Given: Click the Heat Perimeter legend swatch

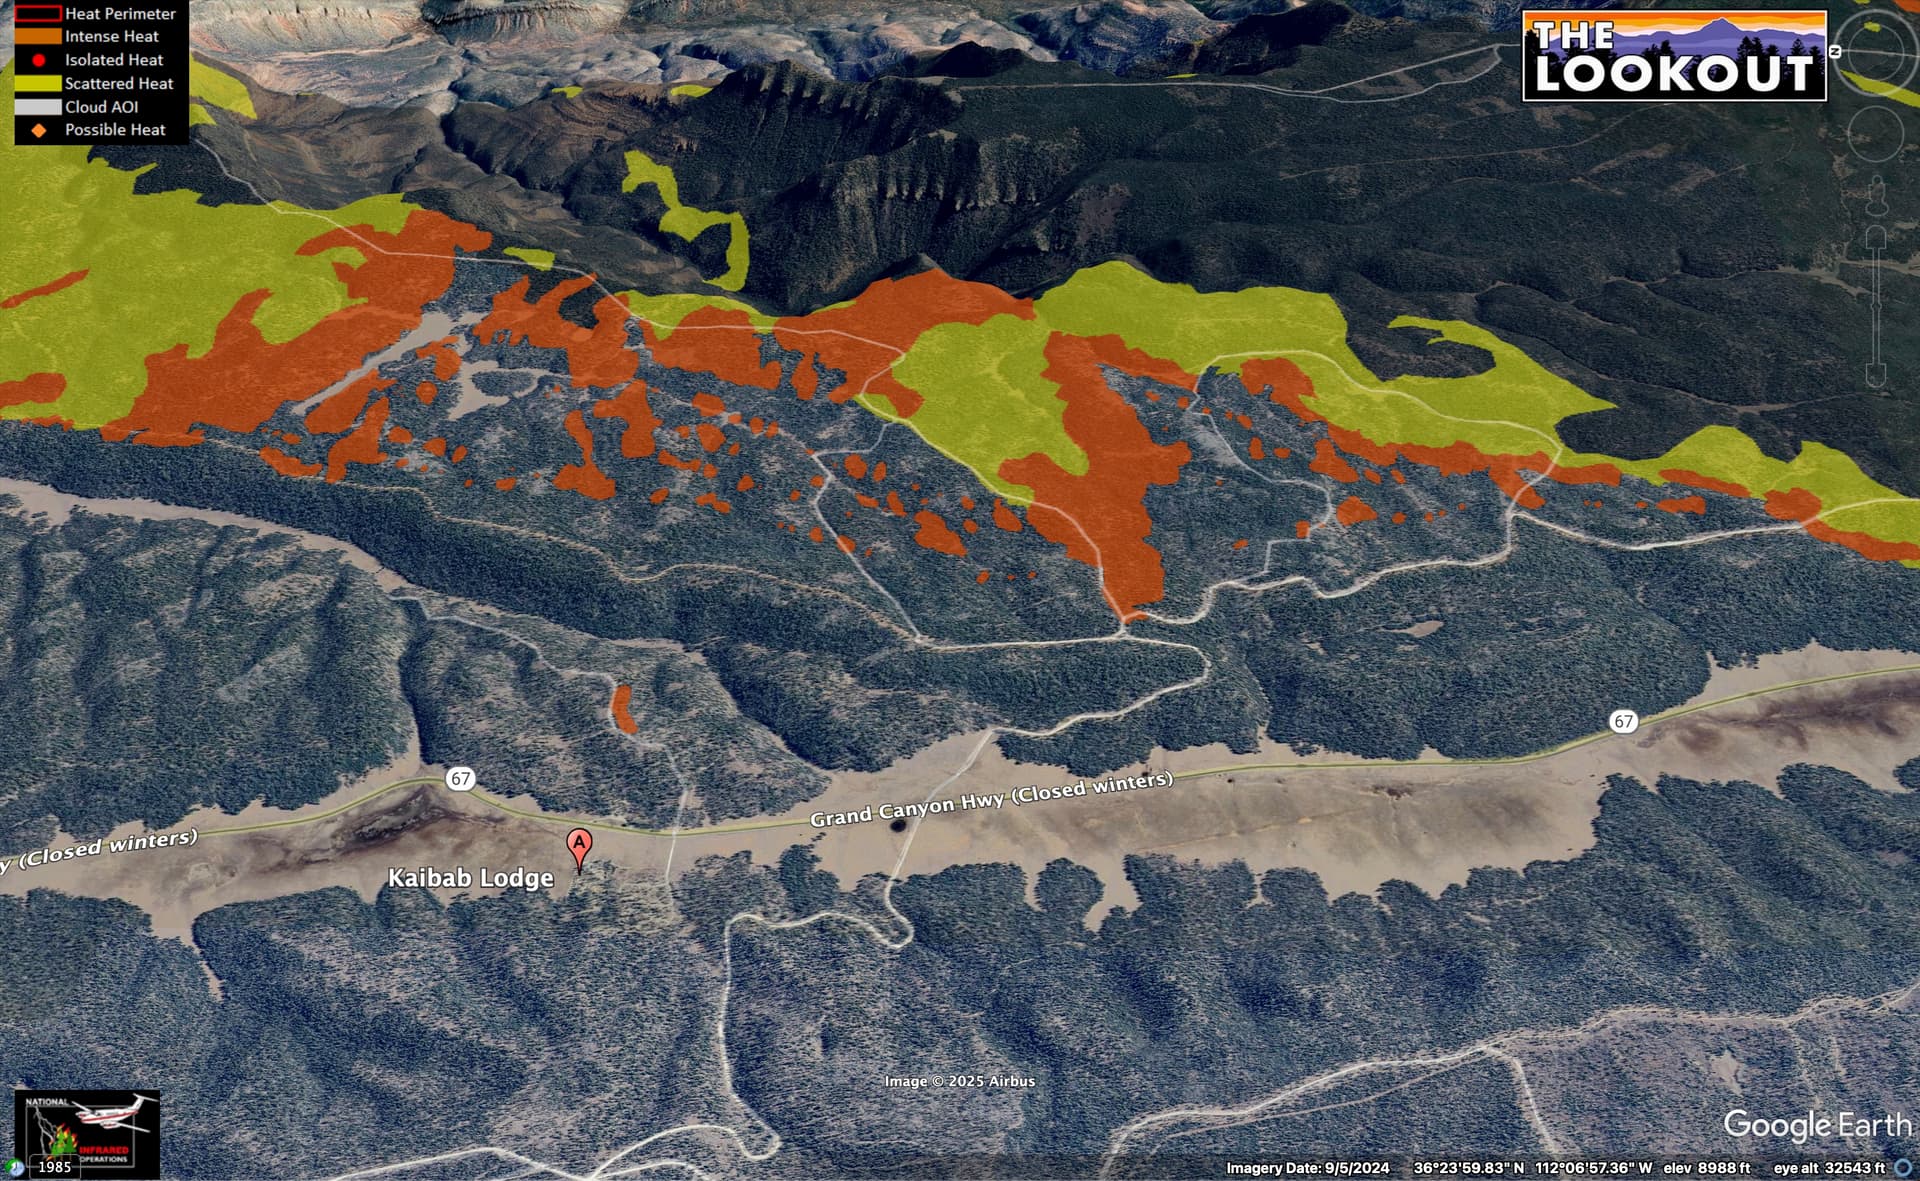Looking at the screenshot, I should coord(38,14).
